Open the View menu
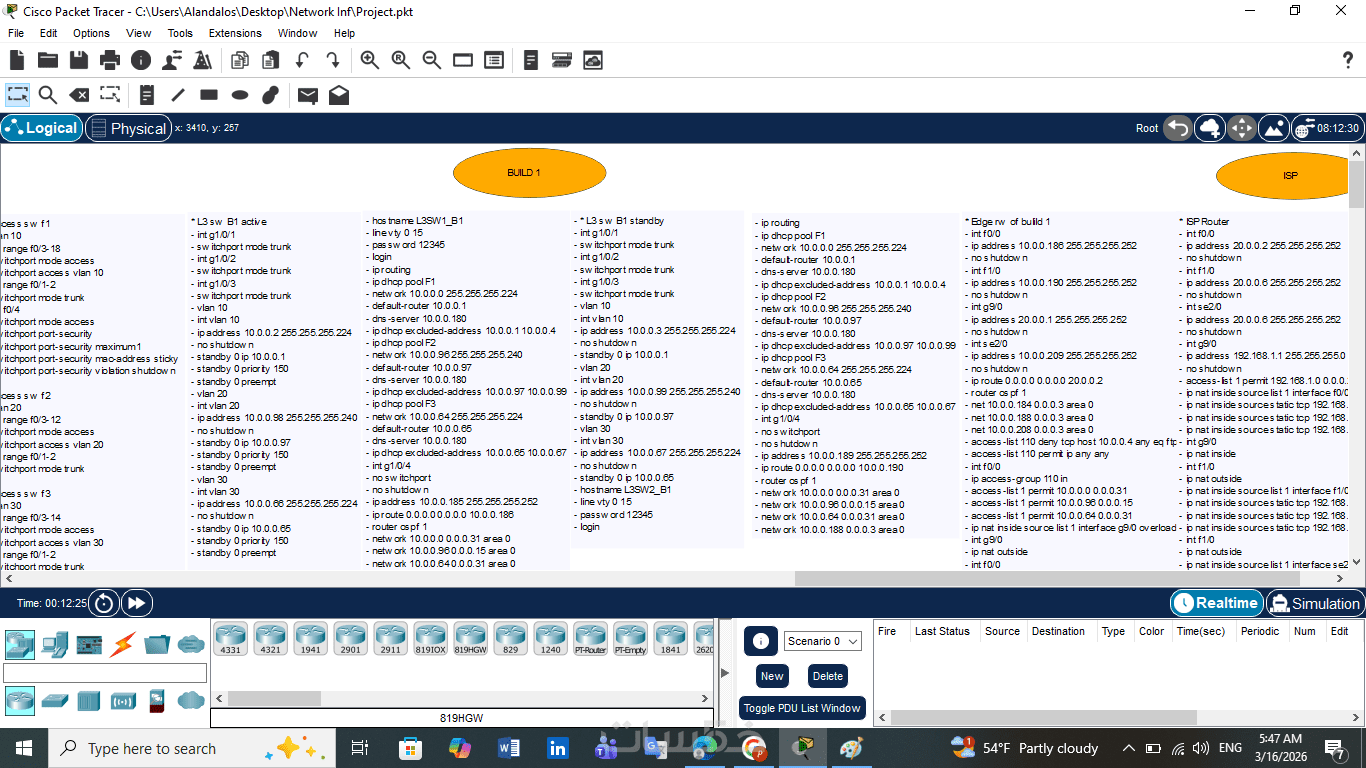The width and height of the screenshot is (1366, 768). pos(139,33)
